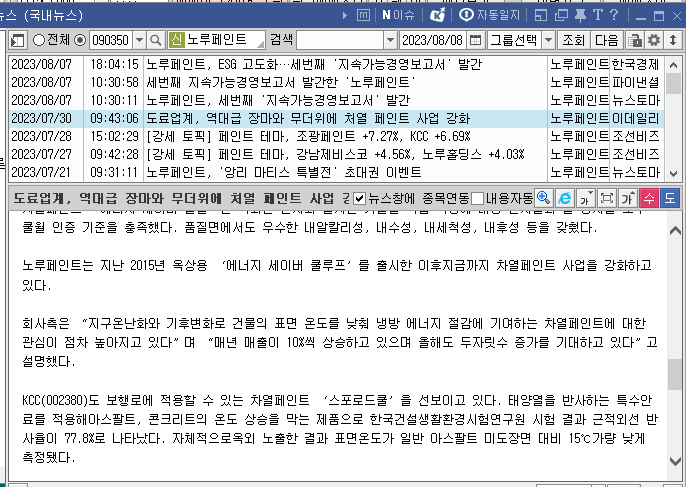Click the full-screen article view icon
Screen dimensions: 686x487
point(606,198)
